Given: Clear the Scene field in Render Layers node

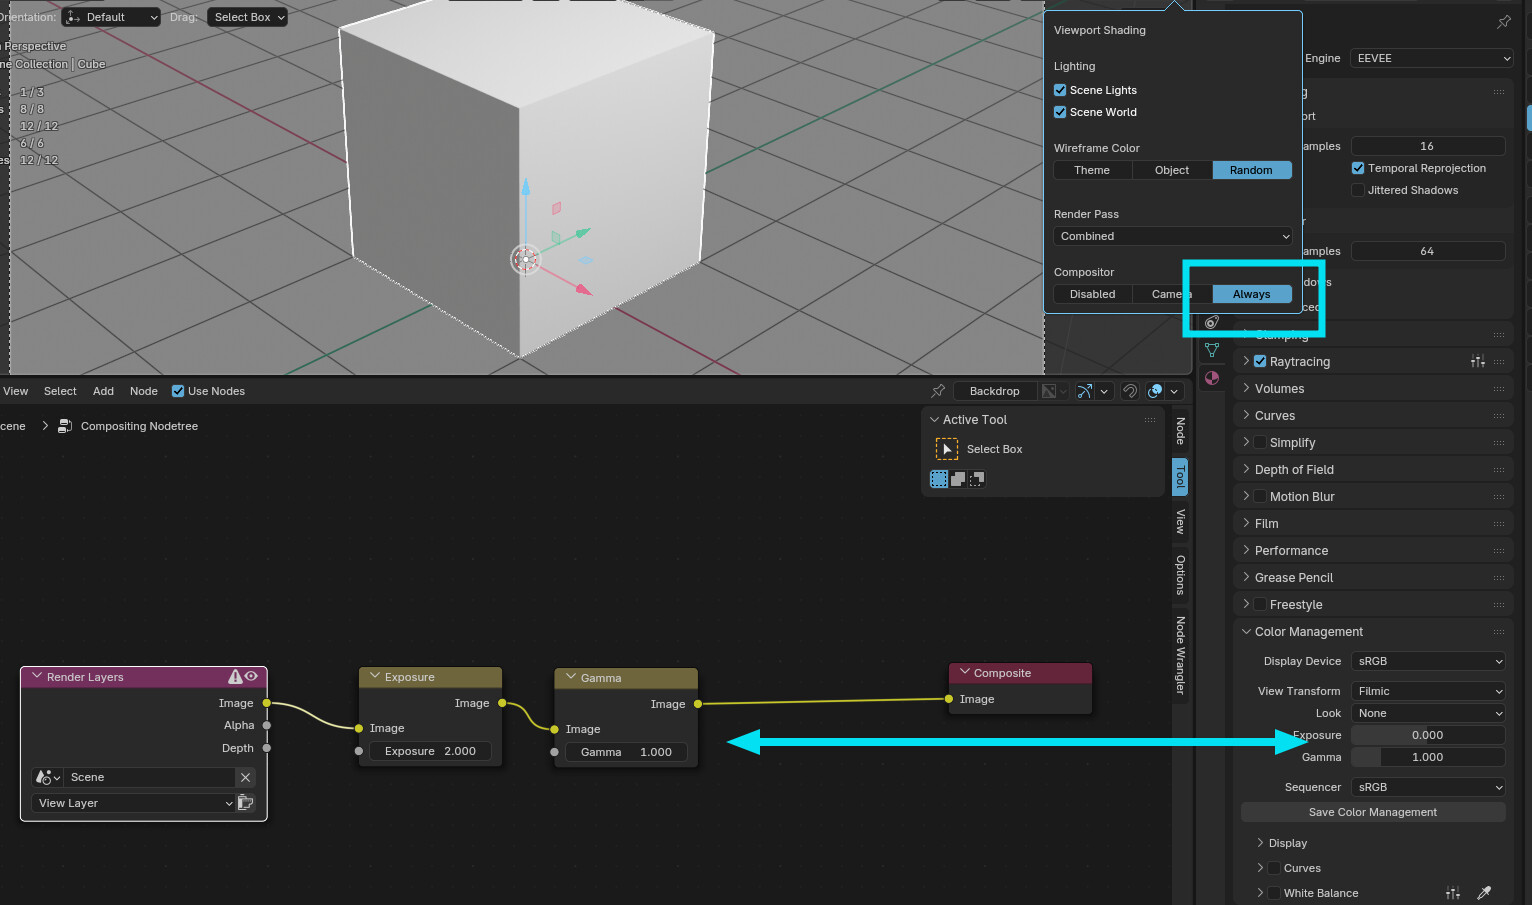Looking at the screenshot, I should (x=245, y=777).
